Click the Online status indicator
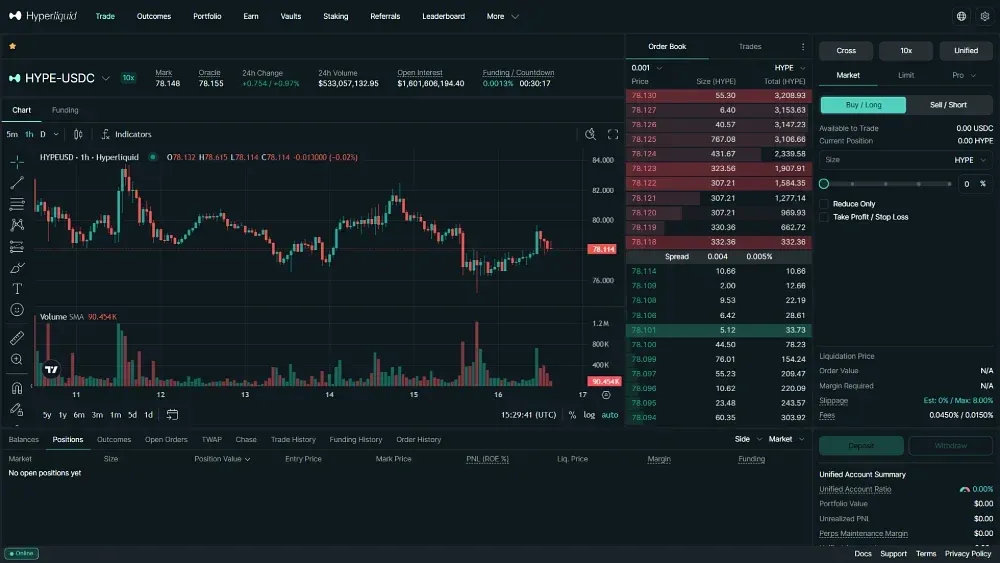 pyautogui.click(x=22, y=553)
